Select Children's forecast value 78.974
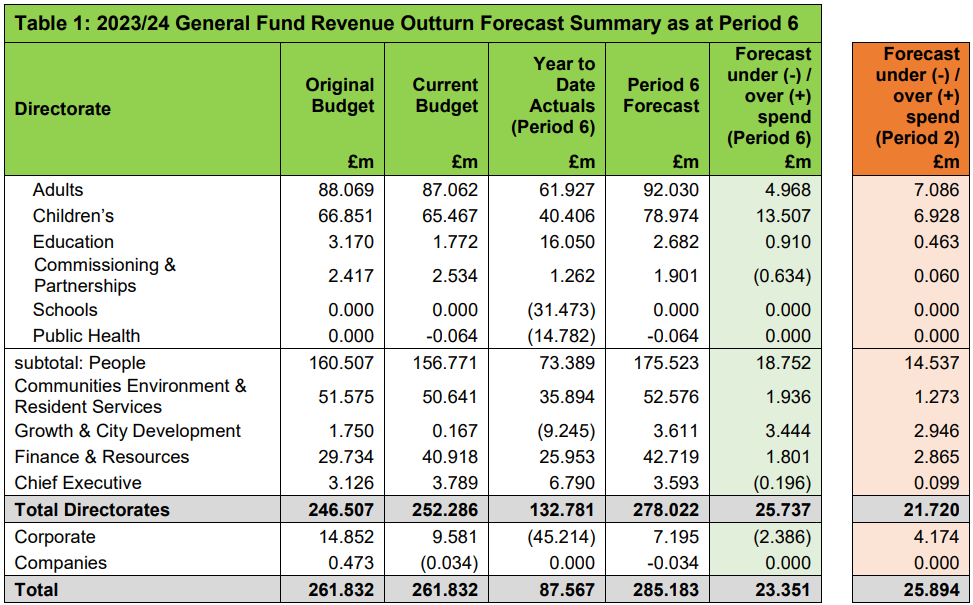 (x=671, y=216)
